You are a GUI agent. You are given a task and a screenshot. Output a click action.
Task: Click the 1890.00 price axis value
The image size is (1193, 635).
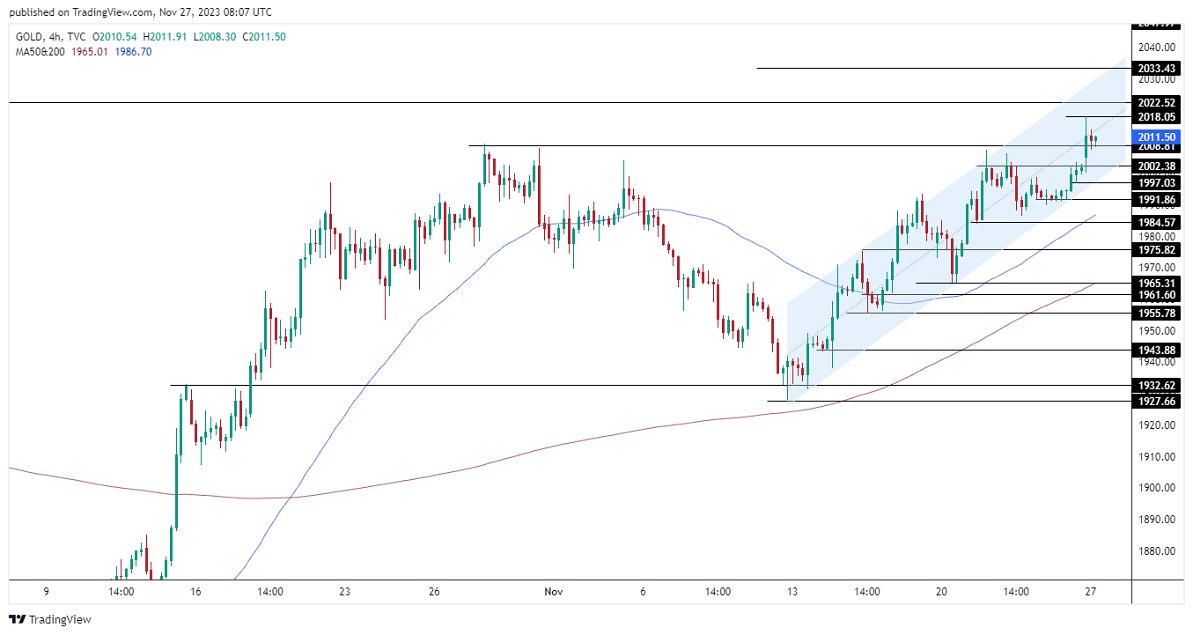tap(1156, 520)
